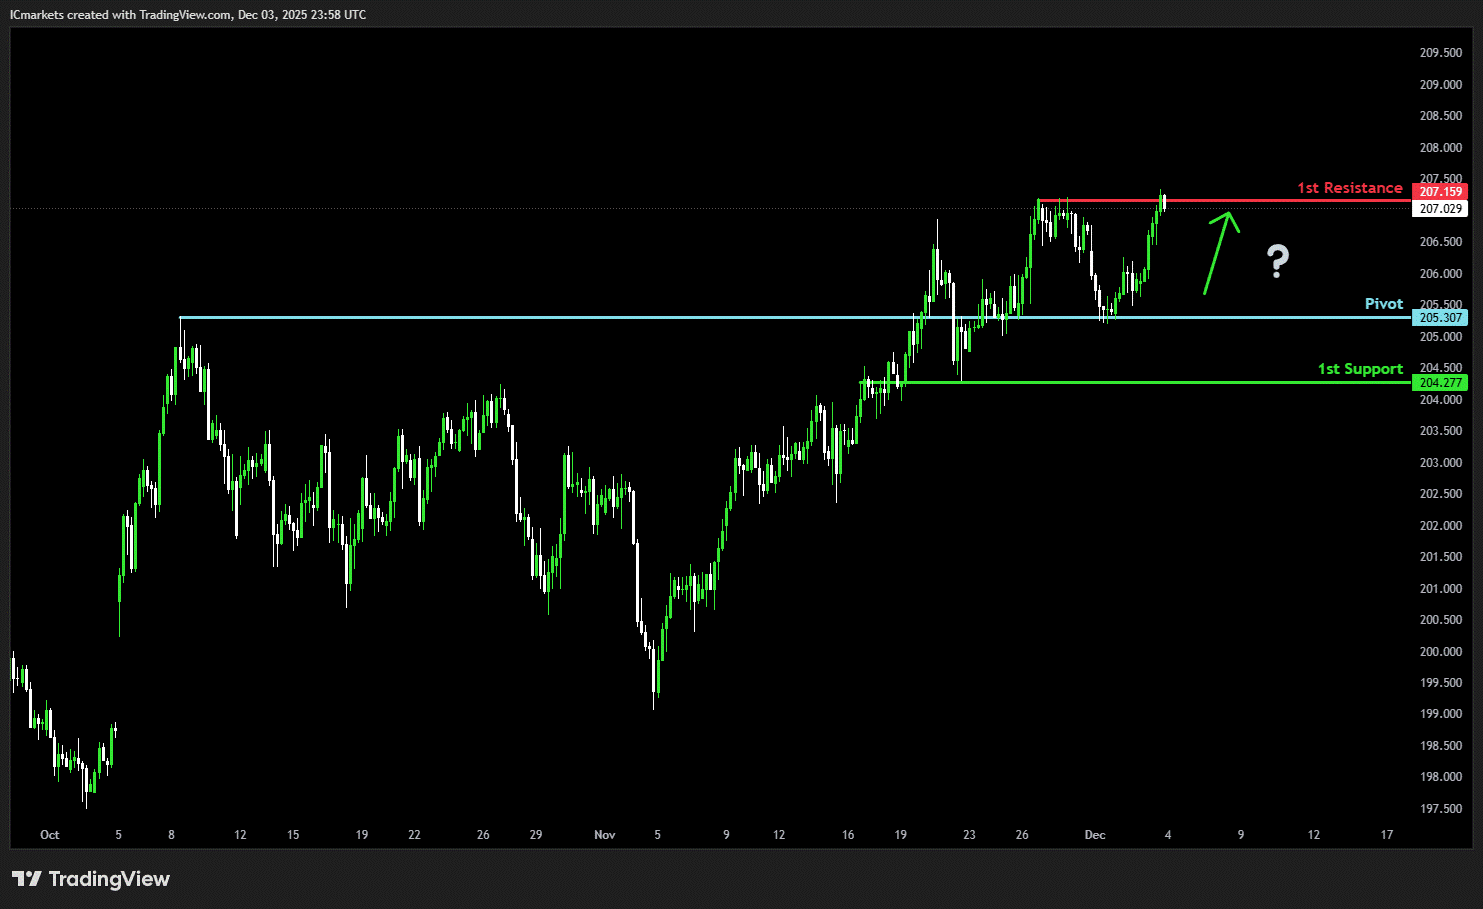Click the 209.500 price axis label
Image resolution: width=1483 pixels, height=909 pixels.
pyautogui.click(x=1440, y=53)
